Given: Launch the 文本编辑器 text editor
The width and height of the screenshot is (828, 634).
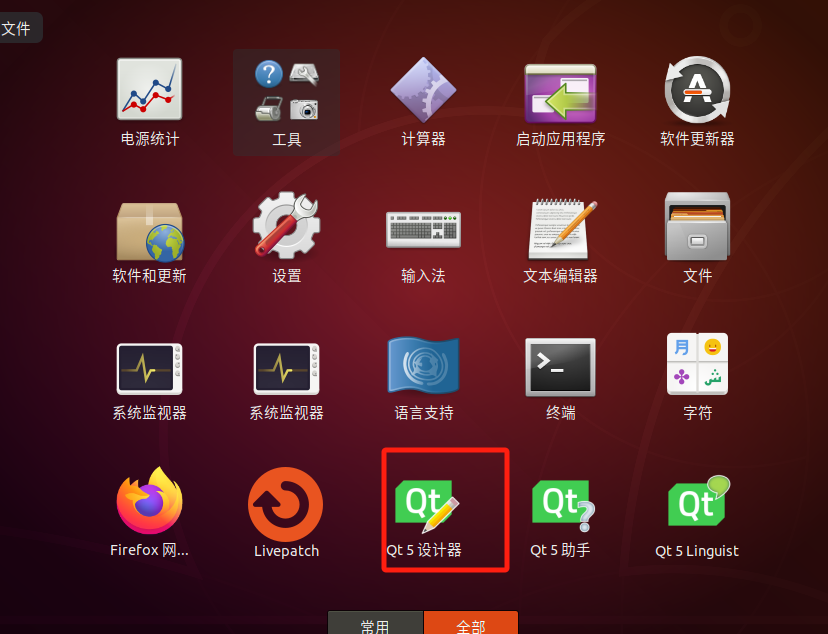Looking at the screenshot, I should [x=562, y=229].
